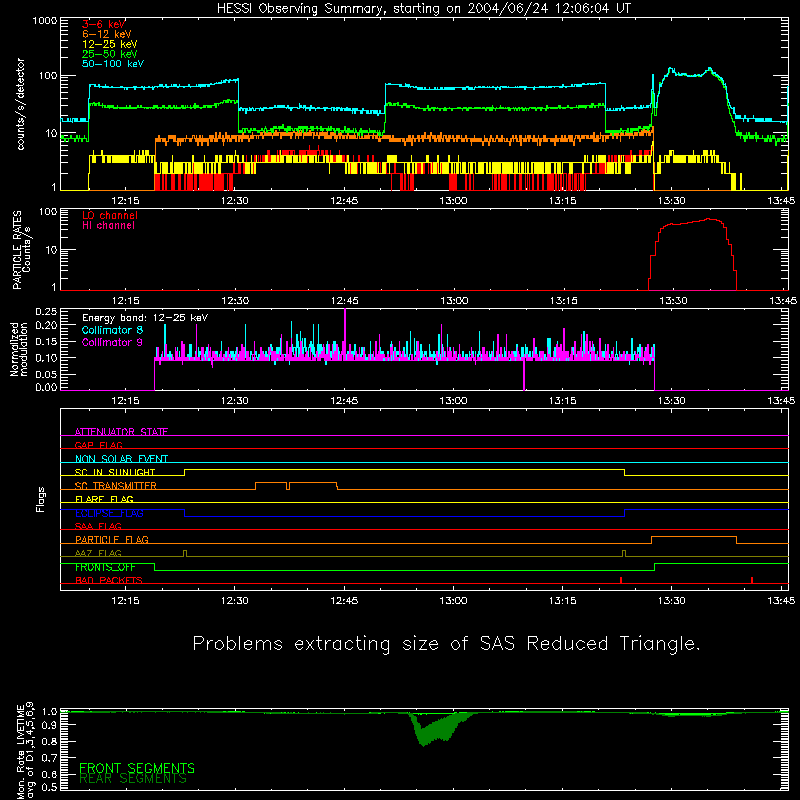Click the SAA_FLAG label

(x=98, y=526)
